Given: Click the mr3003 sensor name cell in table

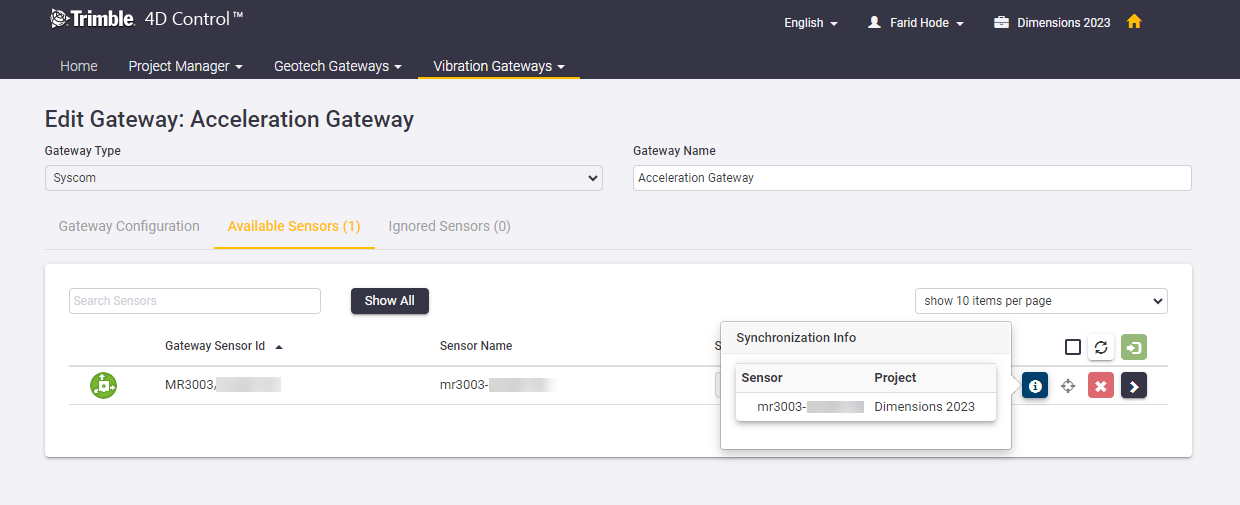Looking at the screenshot, I should 497,384.
